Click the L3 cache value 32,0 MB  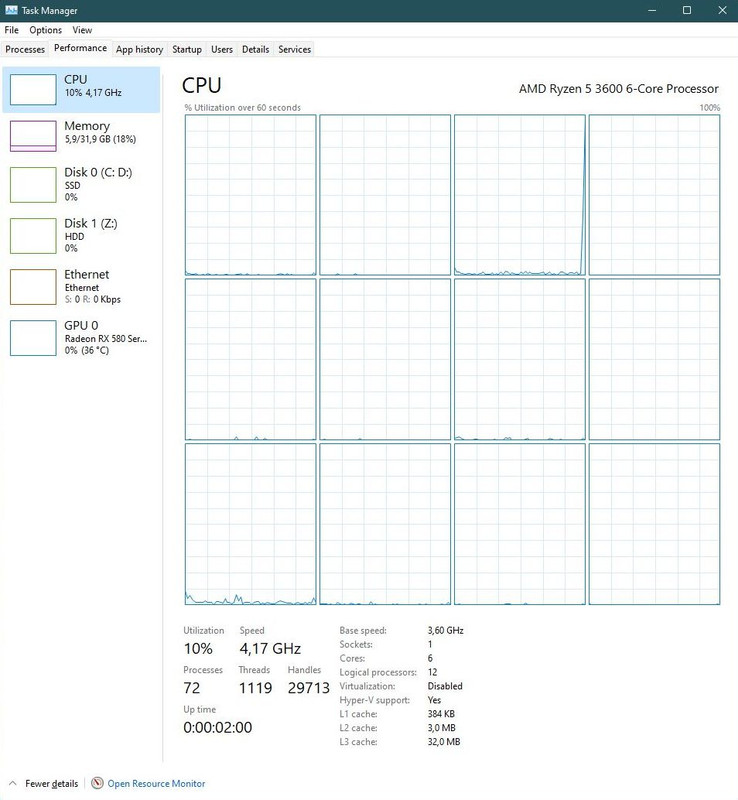[x=444, y=741]
